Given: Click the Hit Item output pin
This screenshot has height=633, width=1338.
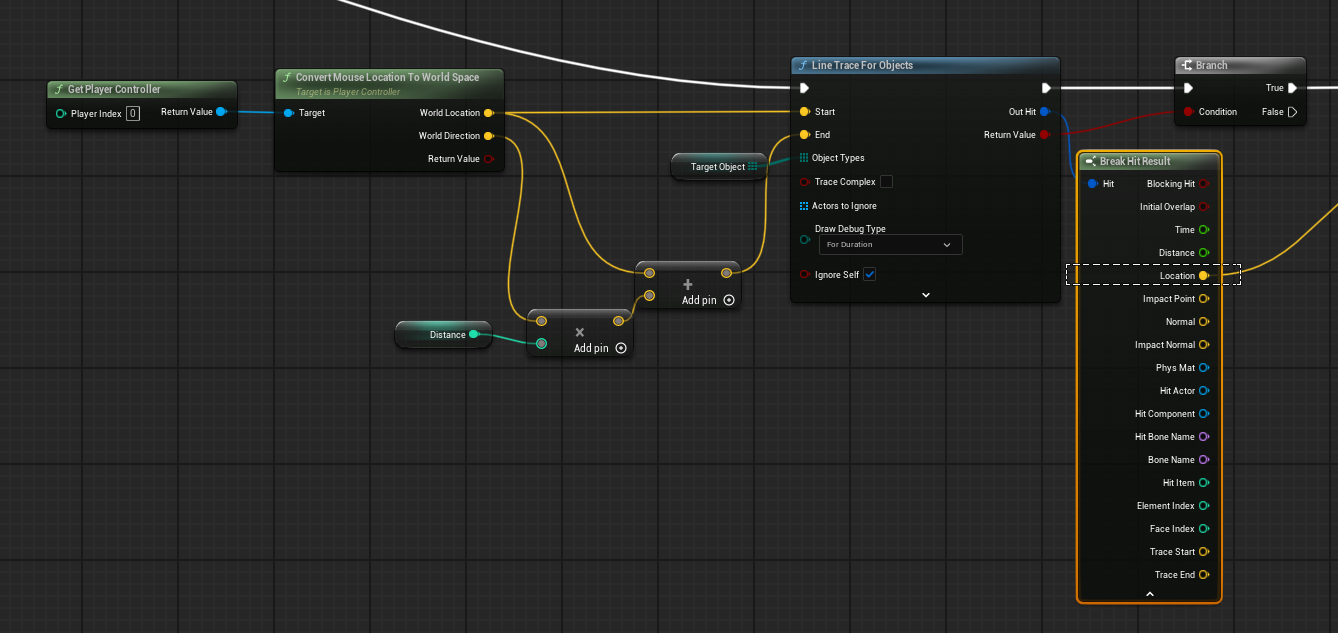Looking at the screenshot, I should click(x=1204, y=483).
